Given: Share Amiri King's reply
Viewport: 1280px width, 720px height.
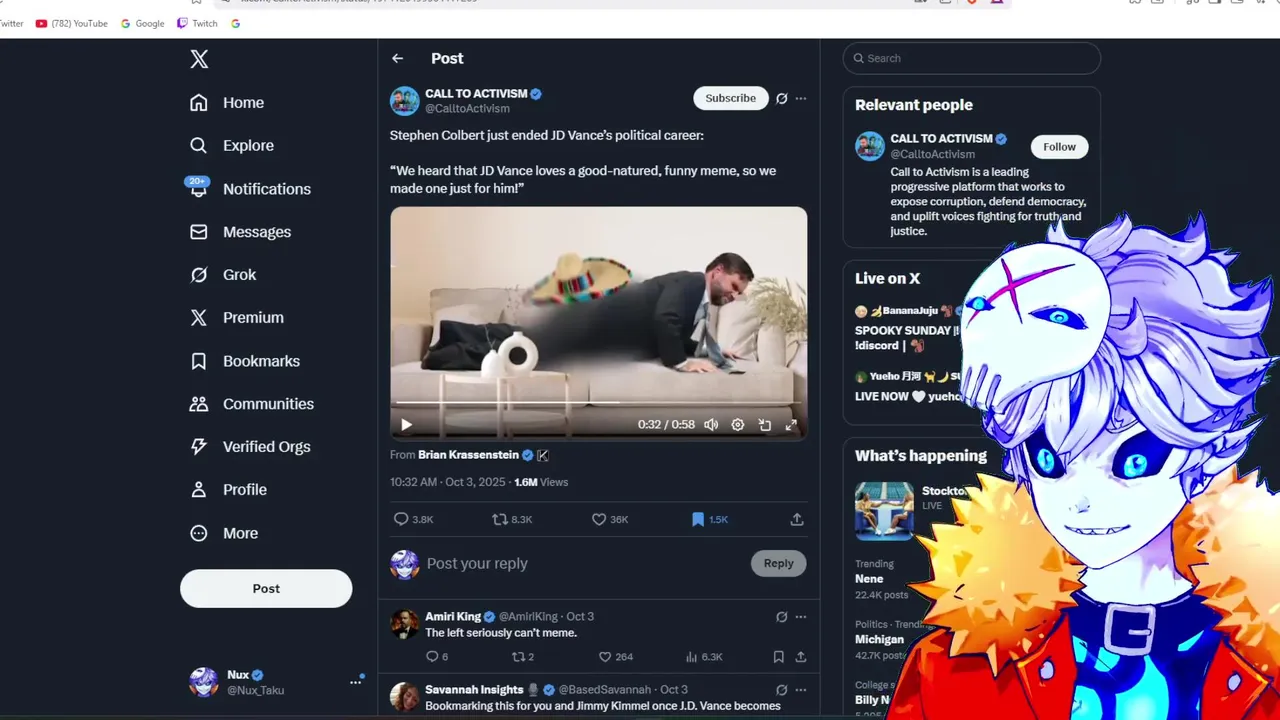Looking at the screenshot, I should click(801, 657).
